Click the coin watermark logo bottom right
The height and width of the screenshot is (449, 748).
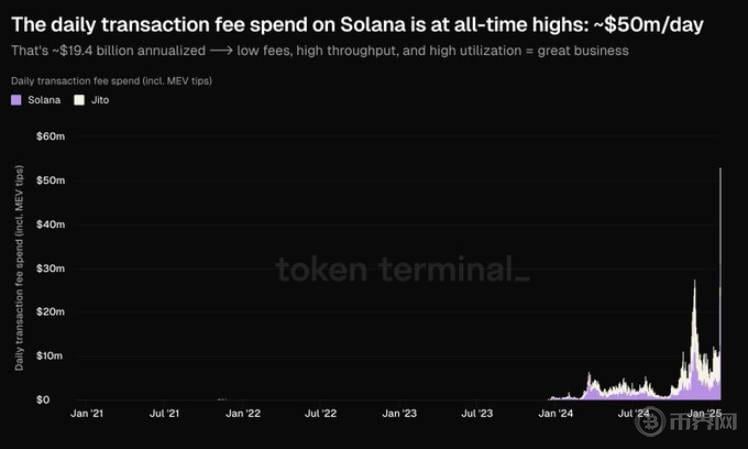pos(650,421)
